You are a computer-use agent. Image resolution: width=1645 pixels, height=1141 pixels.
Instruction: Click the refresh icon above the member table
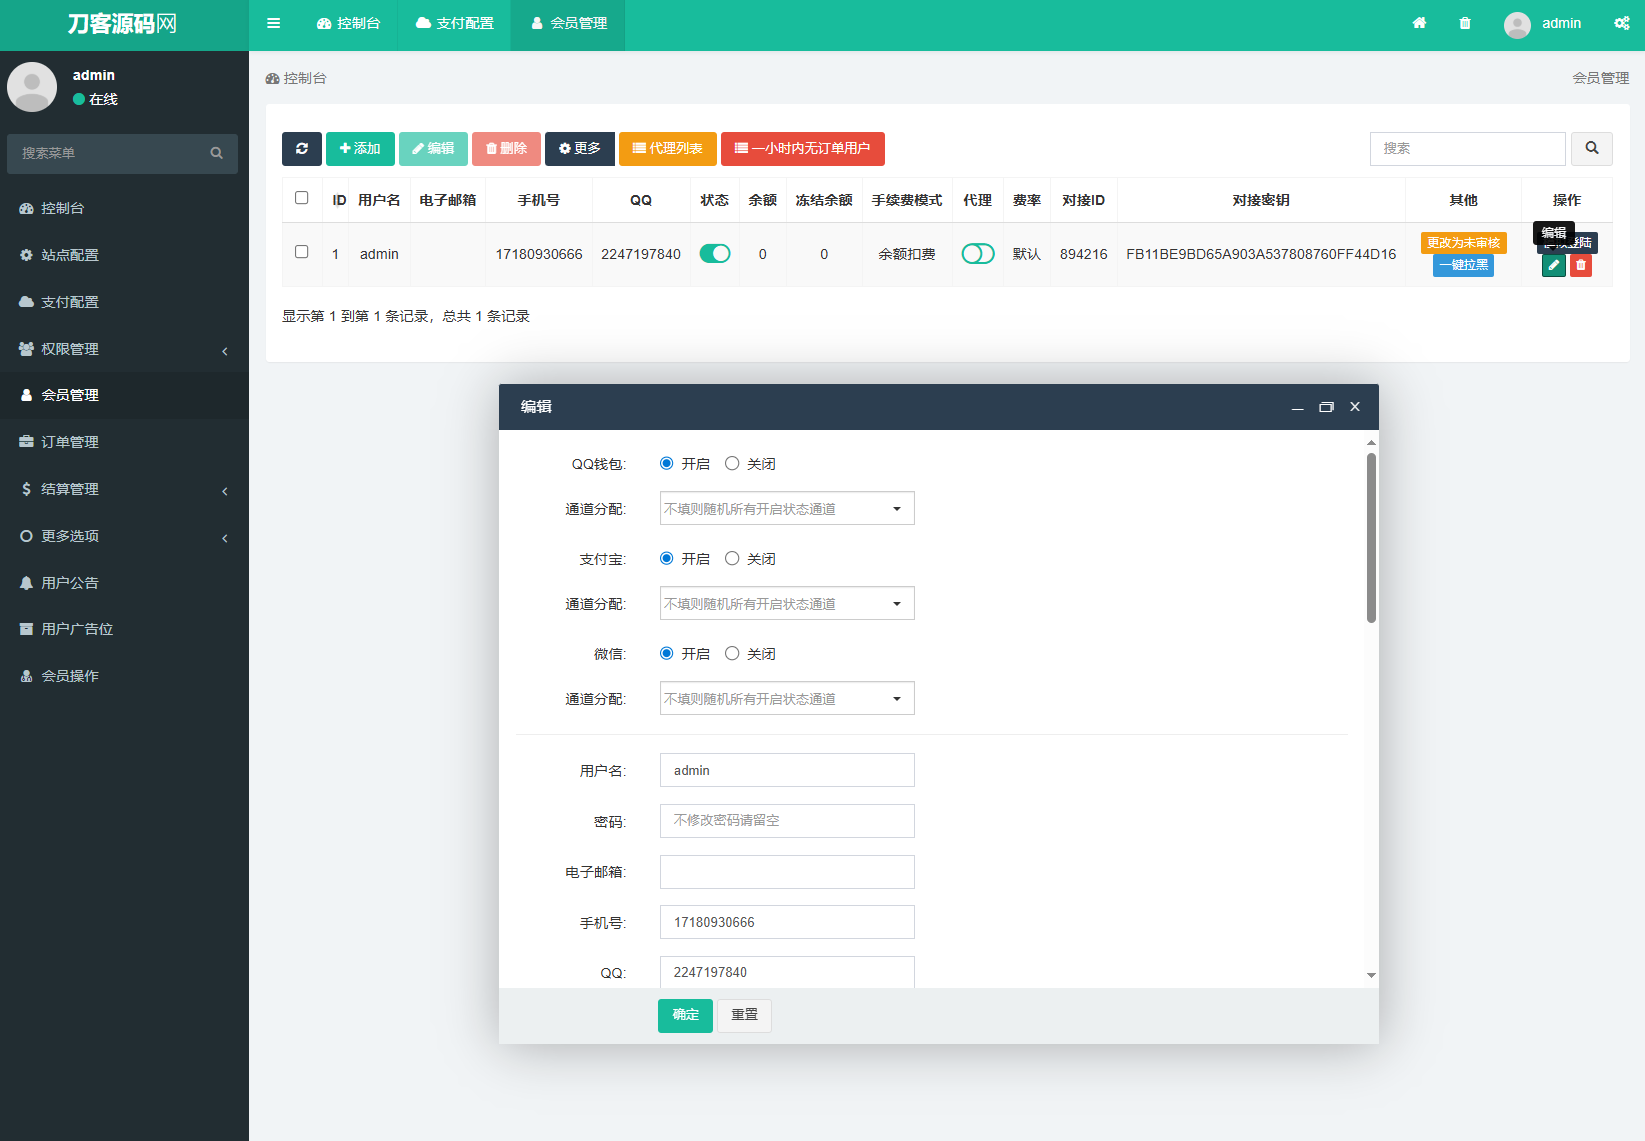tap(302, 148)
